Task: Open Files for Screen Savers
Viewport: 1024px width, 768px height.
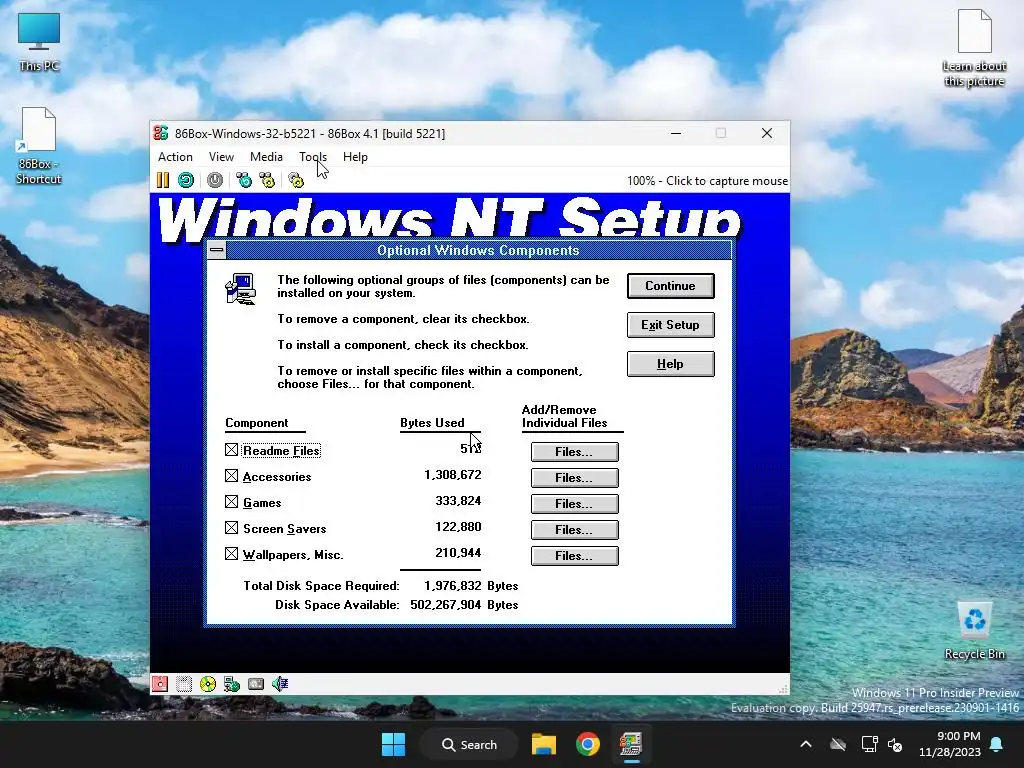Action: (575, 530)
